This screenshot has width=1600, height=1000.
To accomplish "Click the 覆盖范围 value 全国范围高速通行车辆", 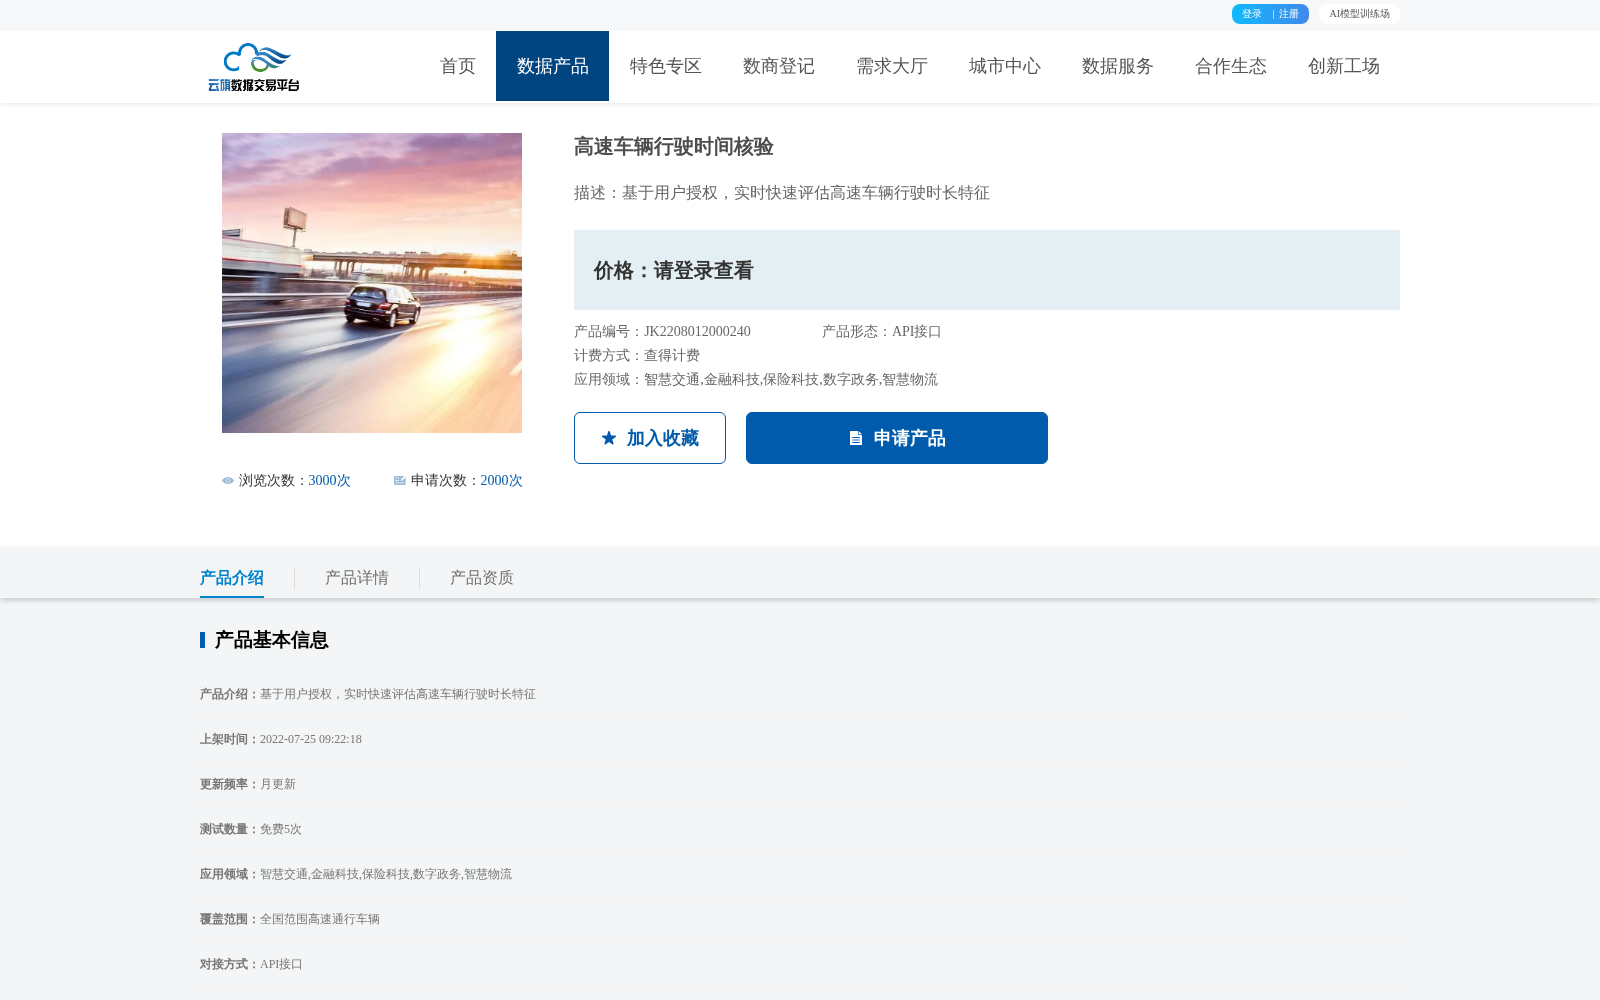I will click(x=320, y=919).
